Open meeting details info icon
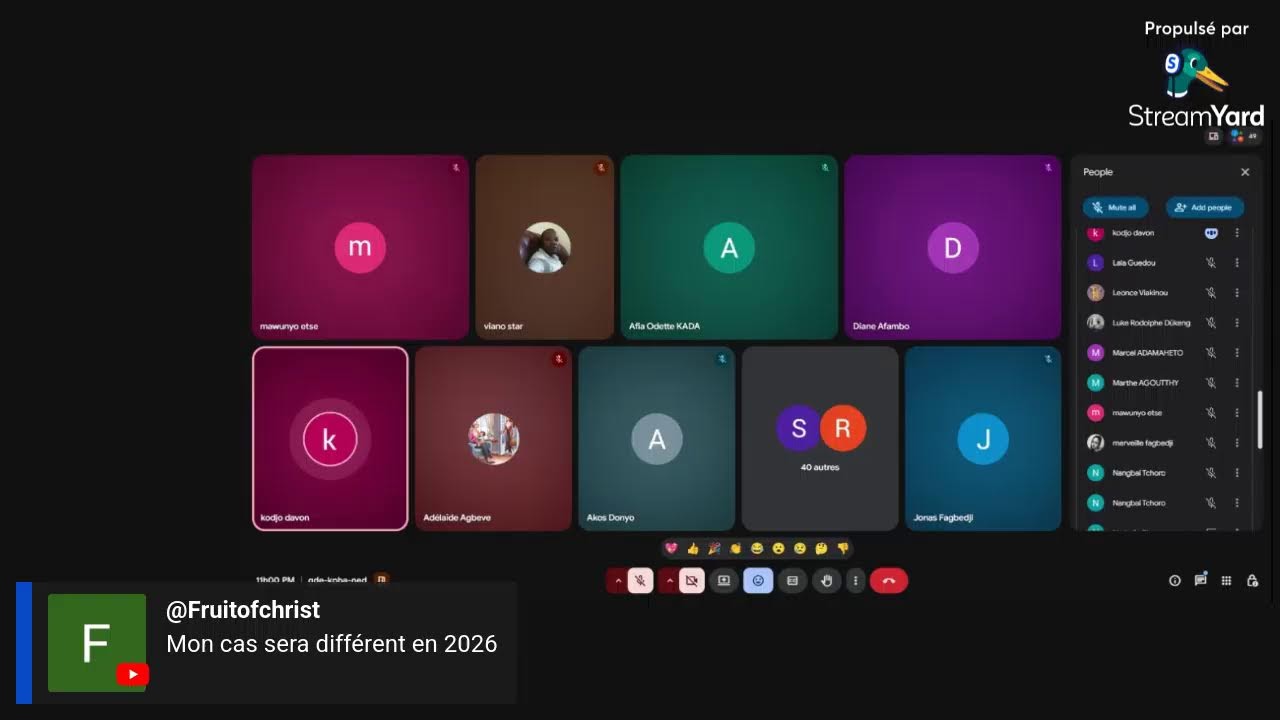 click(x=1175, y=580)
